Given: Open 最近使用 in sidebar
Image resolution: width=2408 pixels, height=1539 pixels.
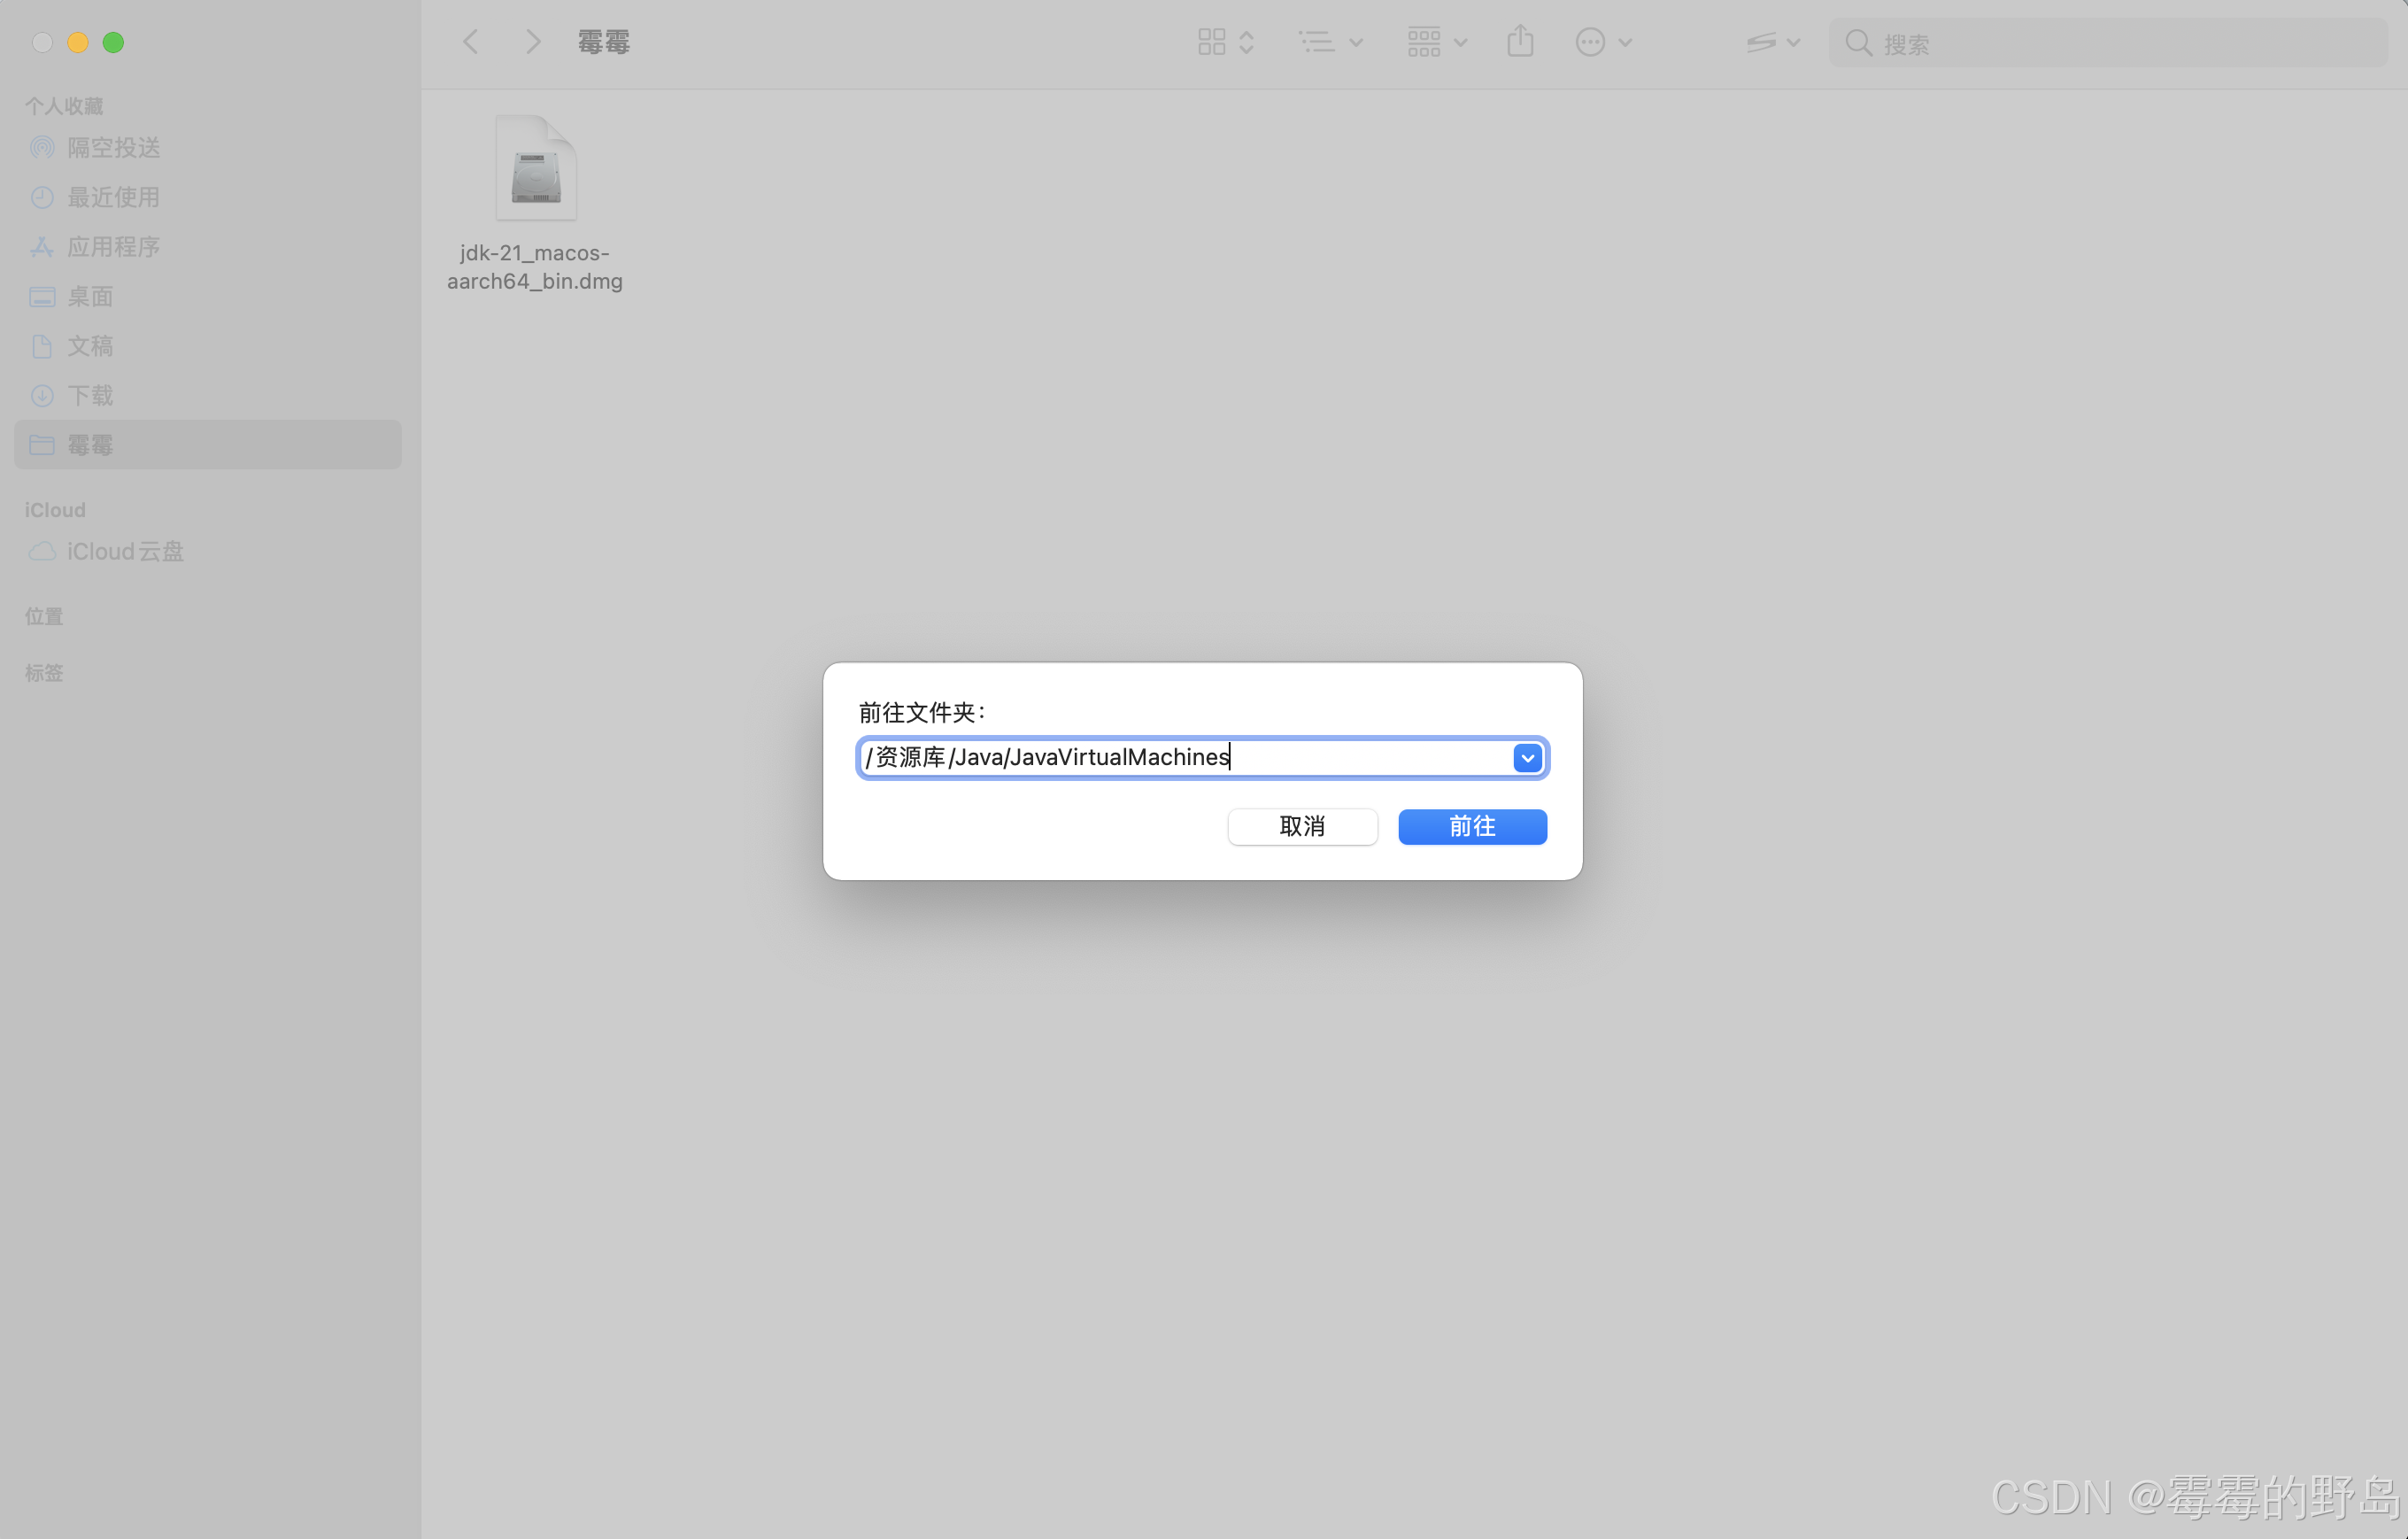Looking at the screenshot, I should point(113,197).
